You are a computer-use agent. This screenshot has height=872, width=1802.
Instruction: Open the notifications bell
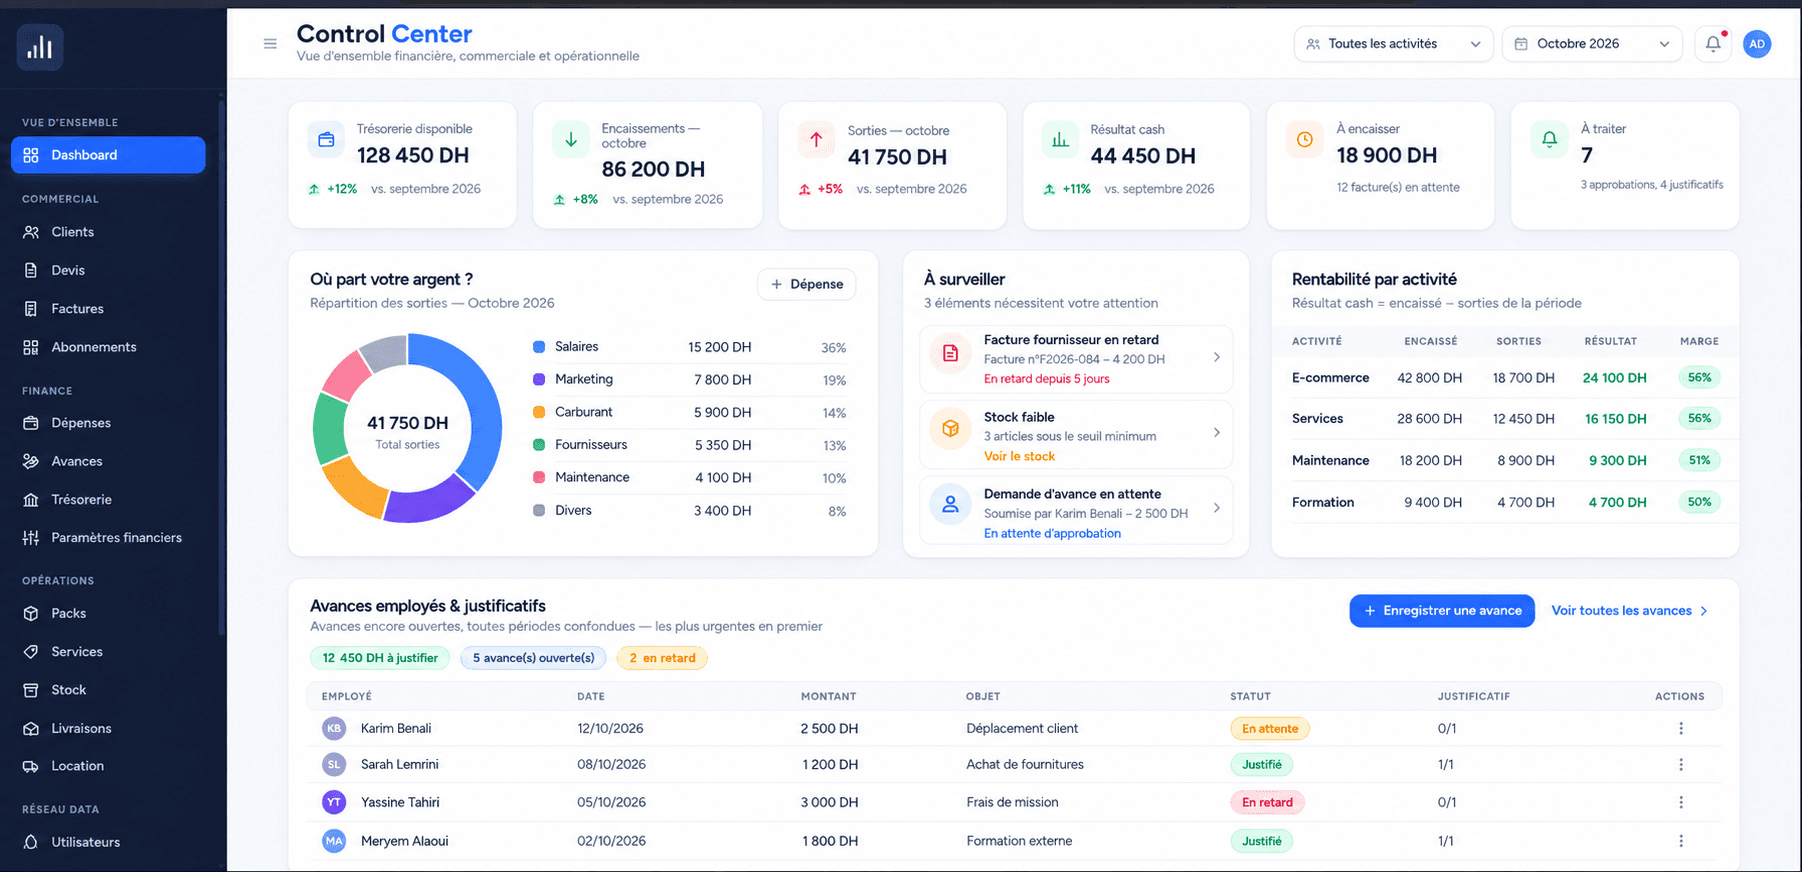click(x=1713, y=44)
